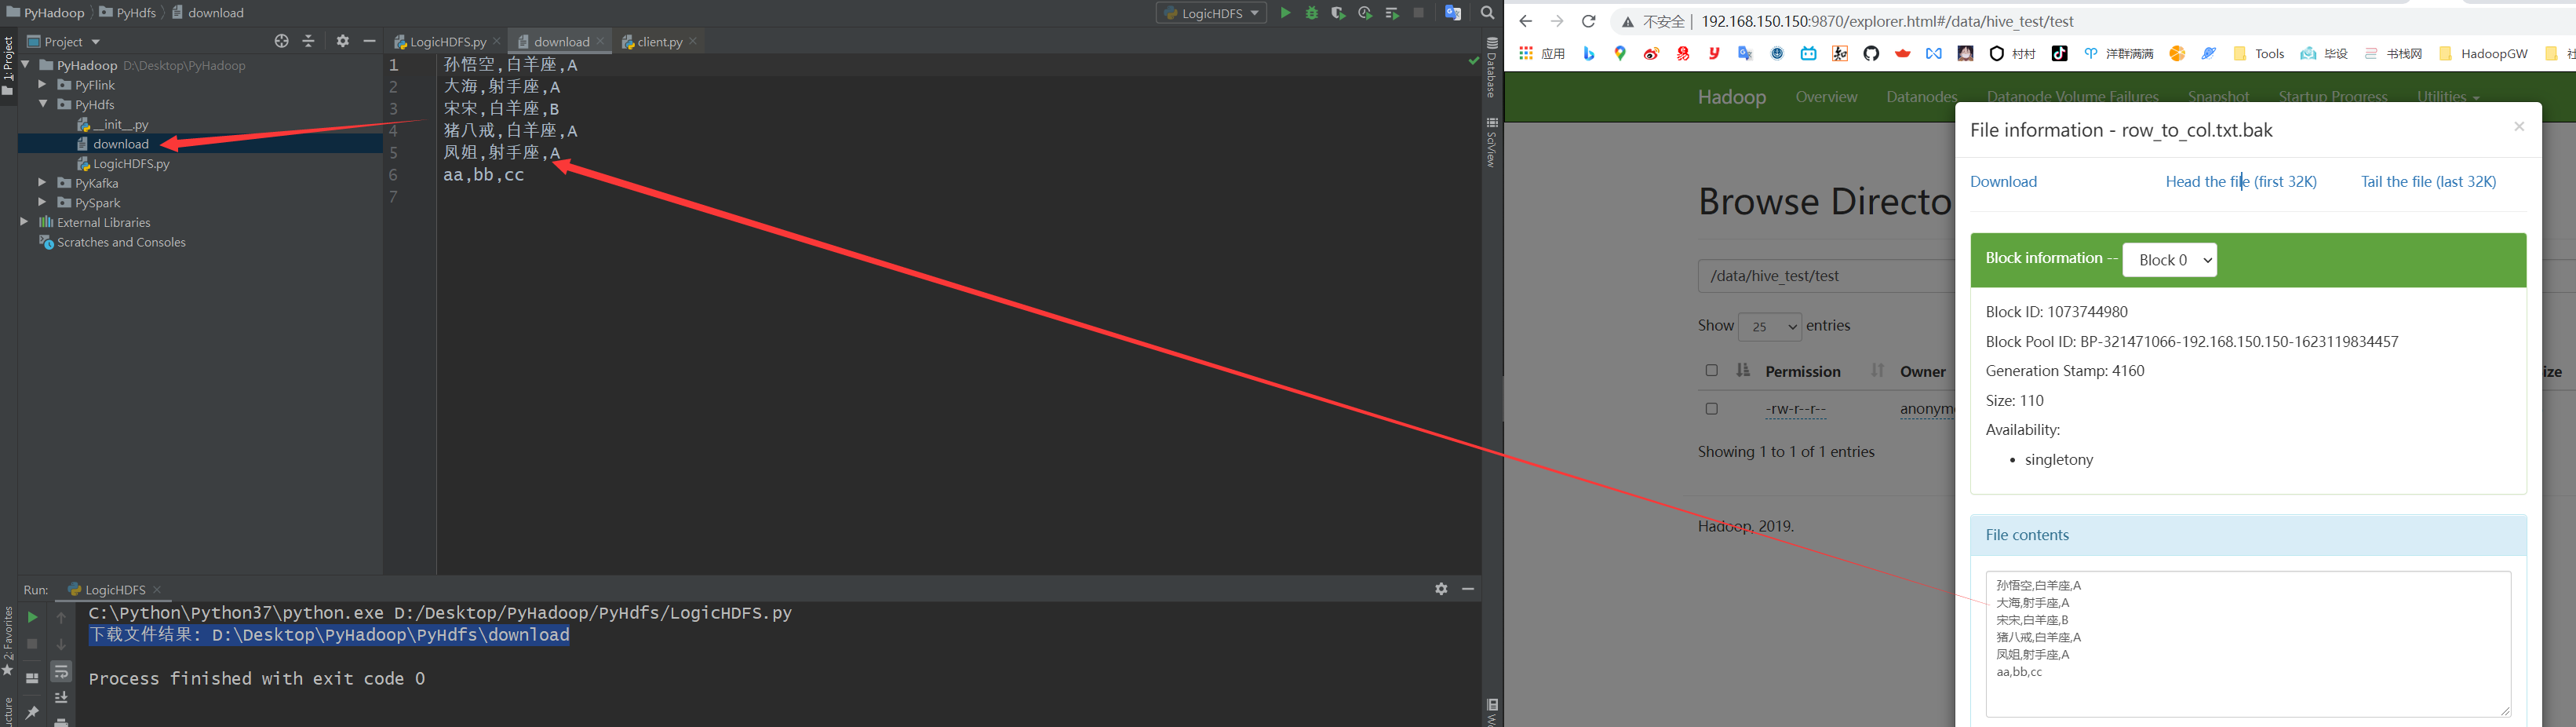
Task: Open Scratches and Consoles node
Action: point(112,242)
